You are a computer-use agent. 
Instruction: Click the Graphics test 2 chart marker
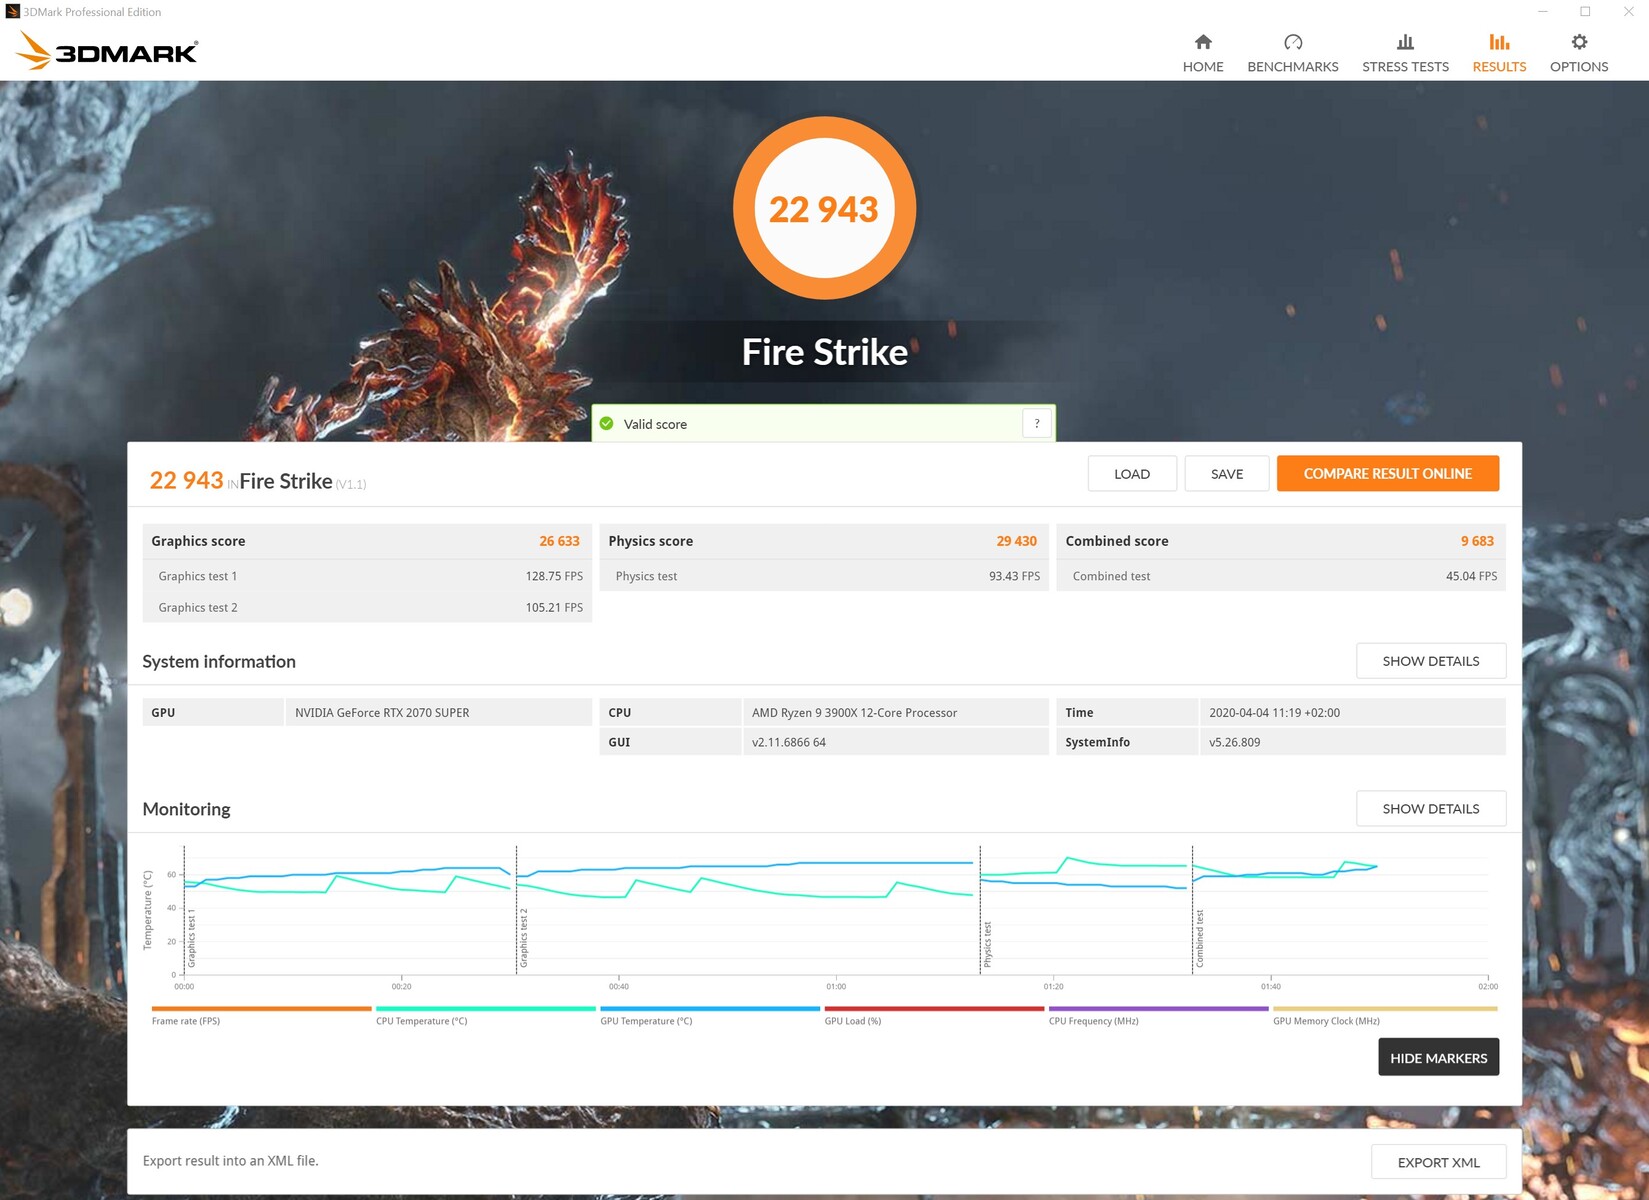click(x=524, y=938)
